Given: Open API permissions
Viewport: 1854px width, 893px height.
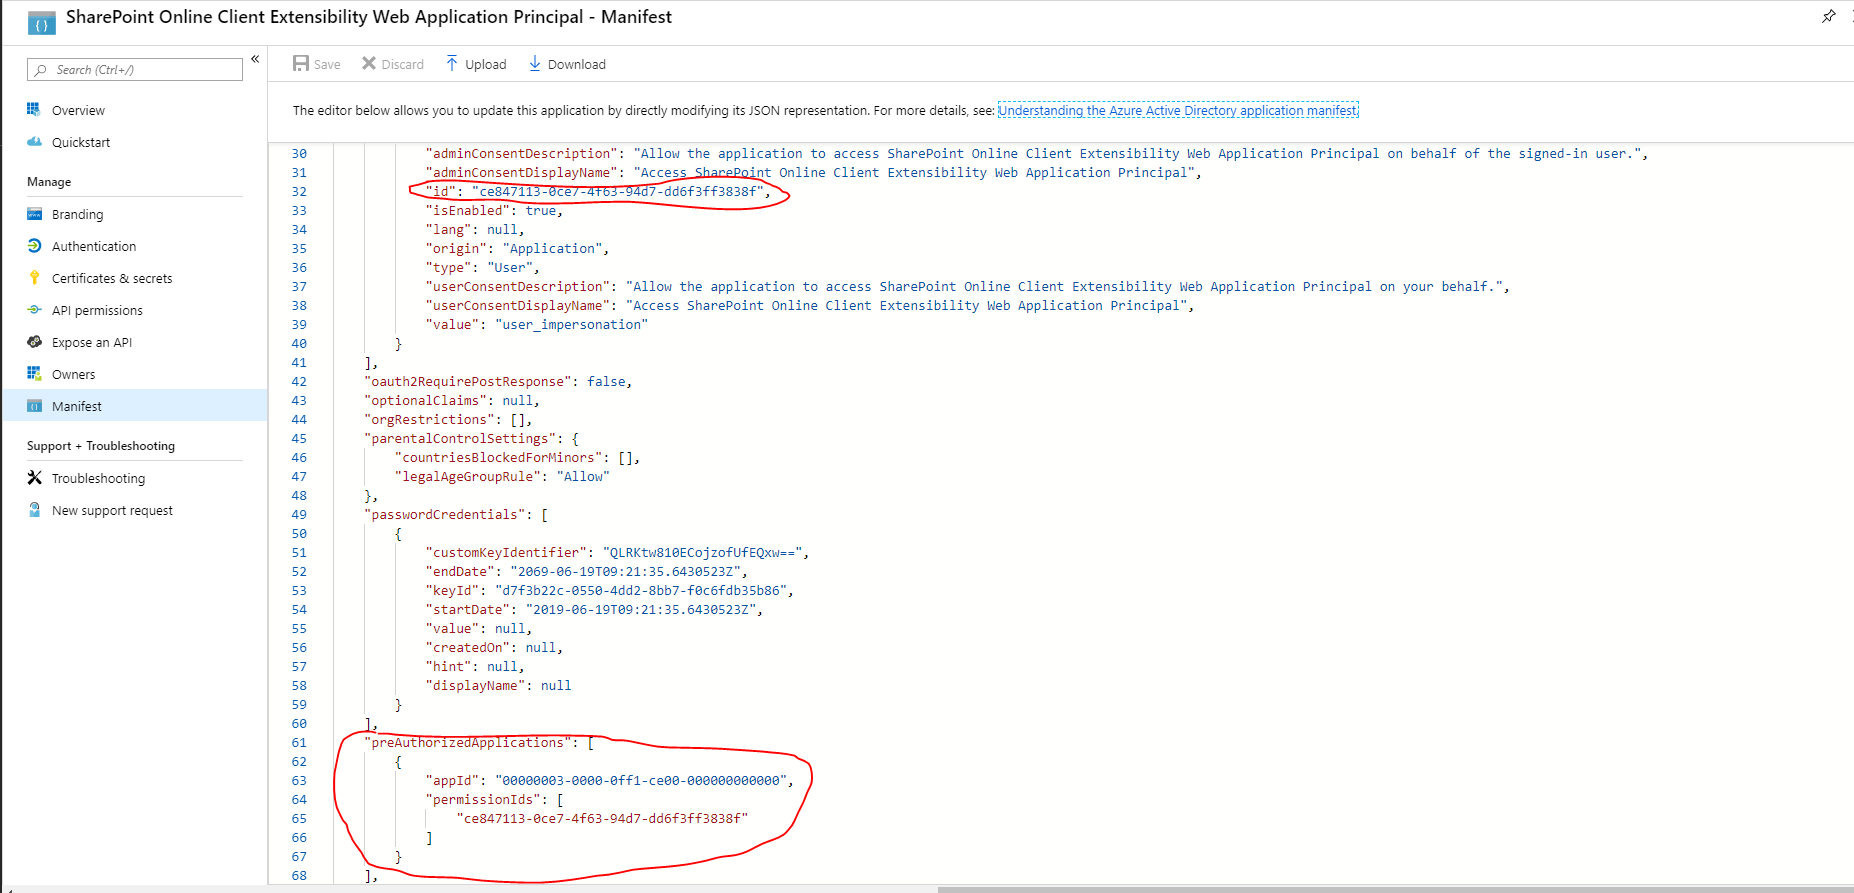Looking at the screenshot, I should [97, 310].
